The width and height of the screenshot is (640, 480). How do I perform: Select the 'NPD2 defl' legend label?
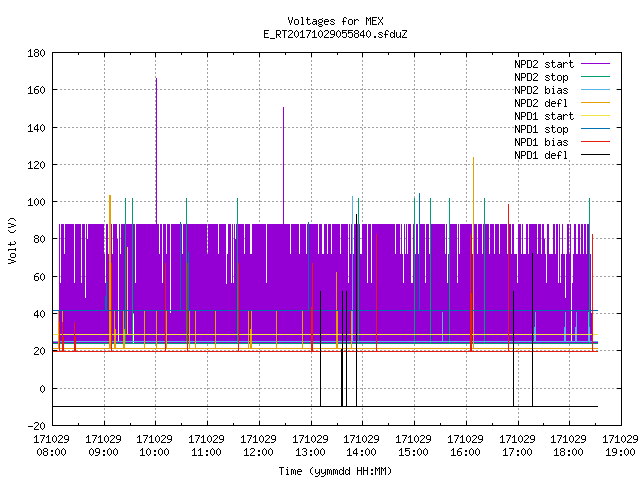[x=541, y=103]
